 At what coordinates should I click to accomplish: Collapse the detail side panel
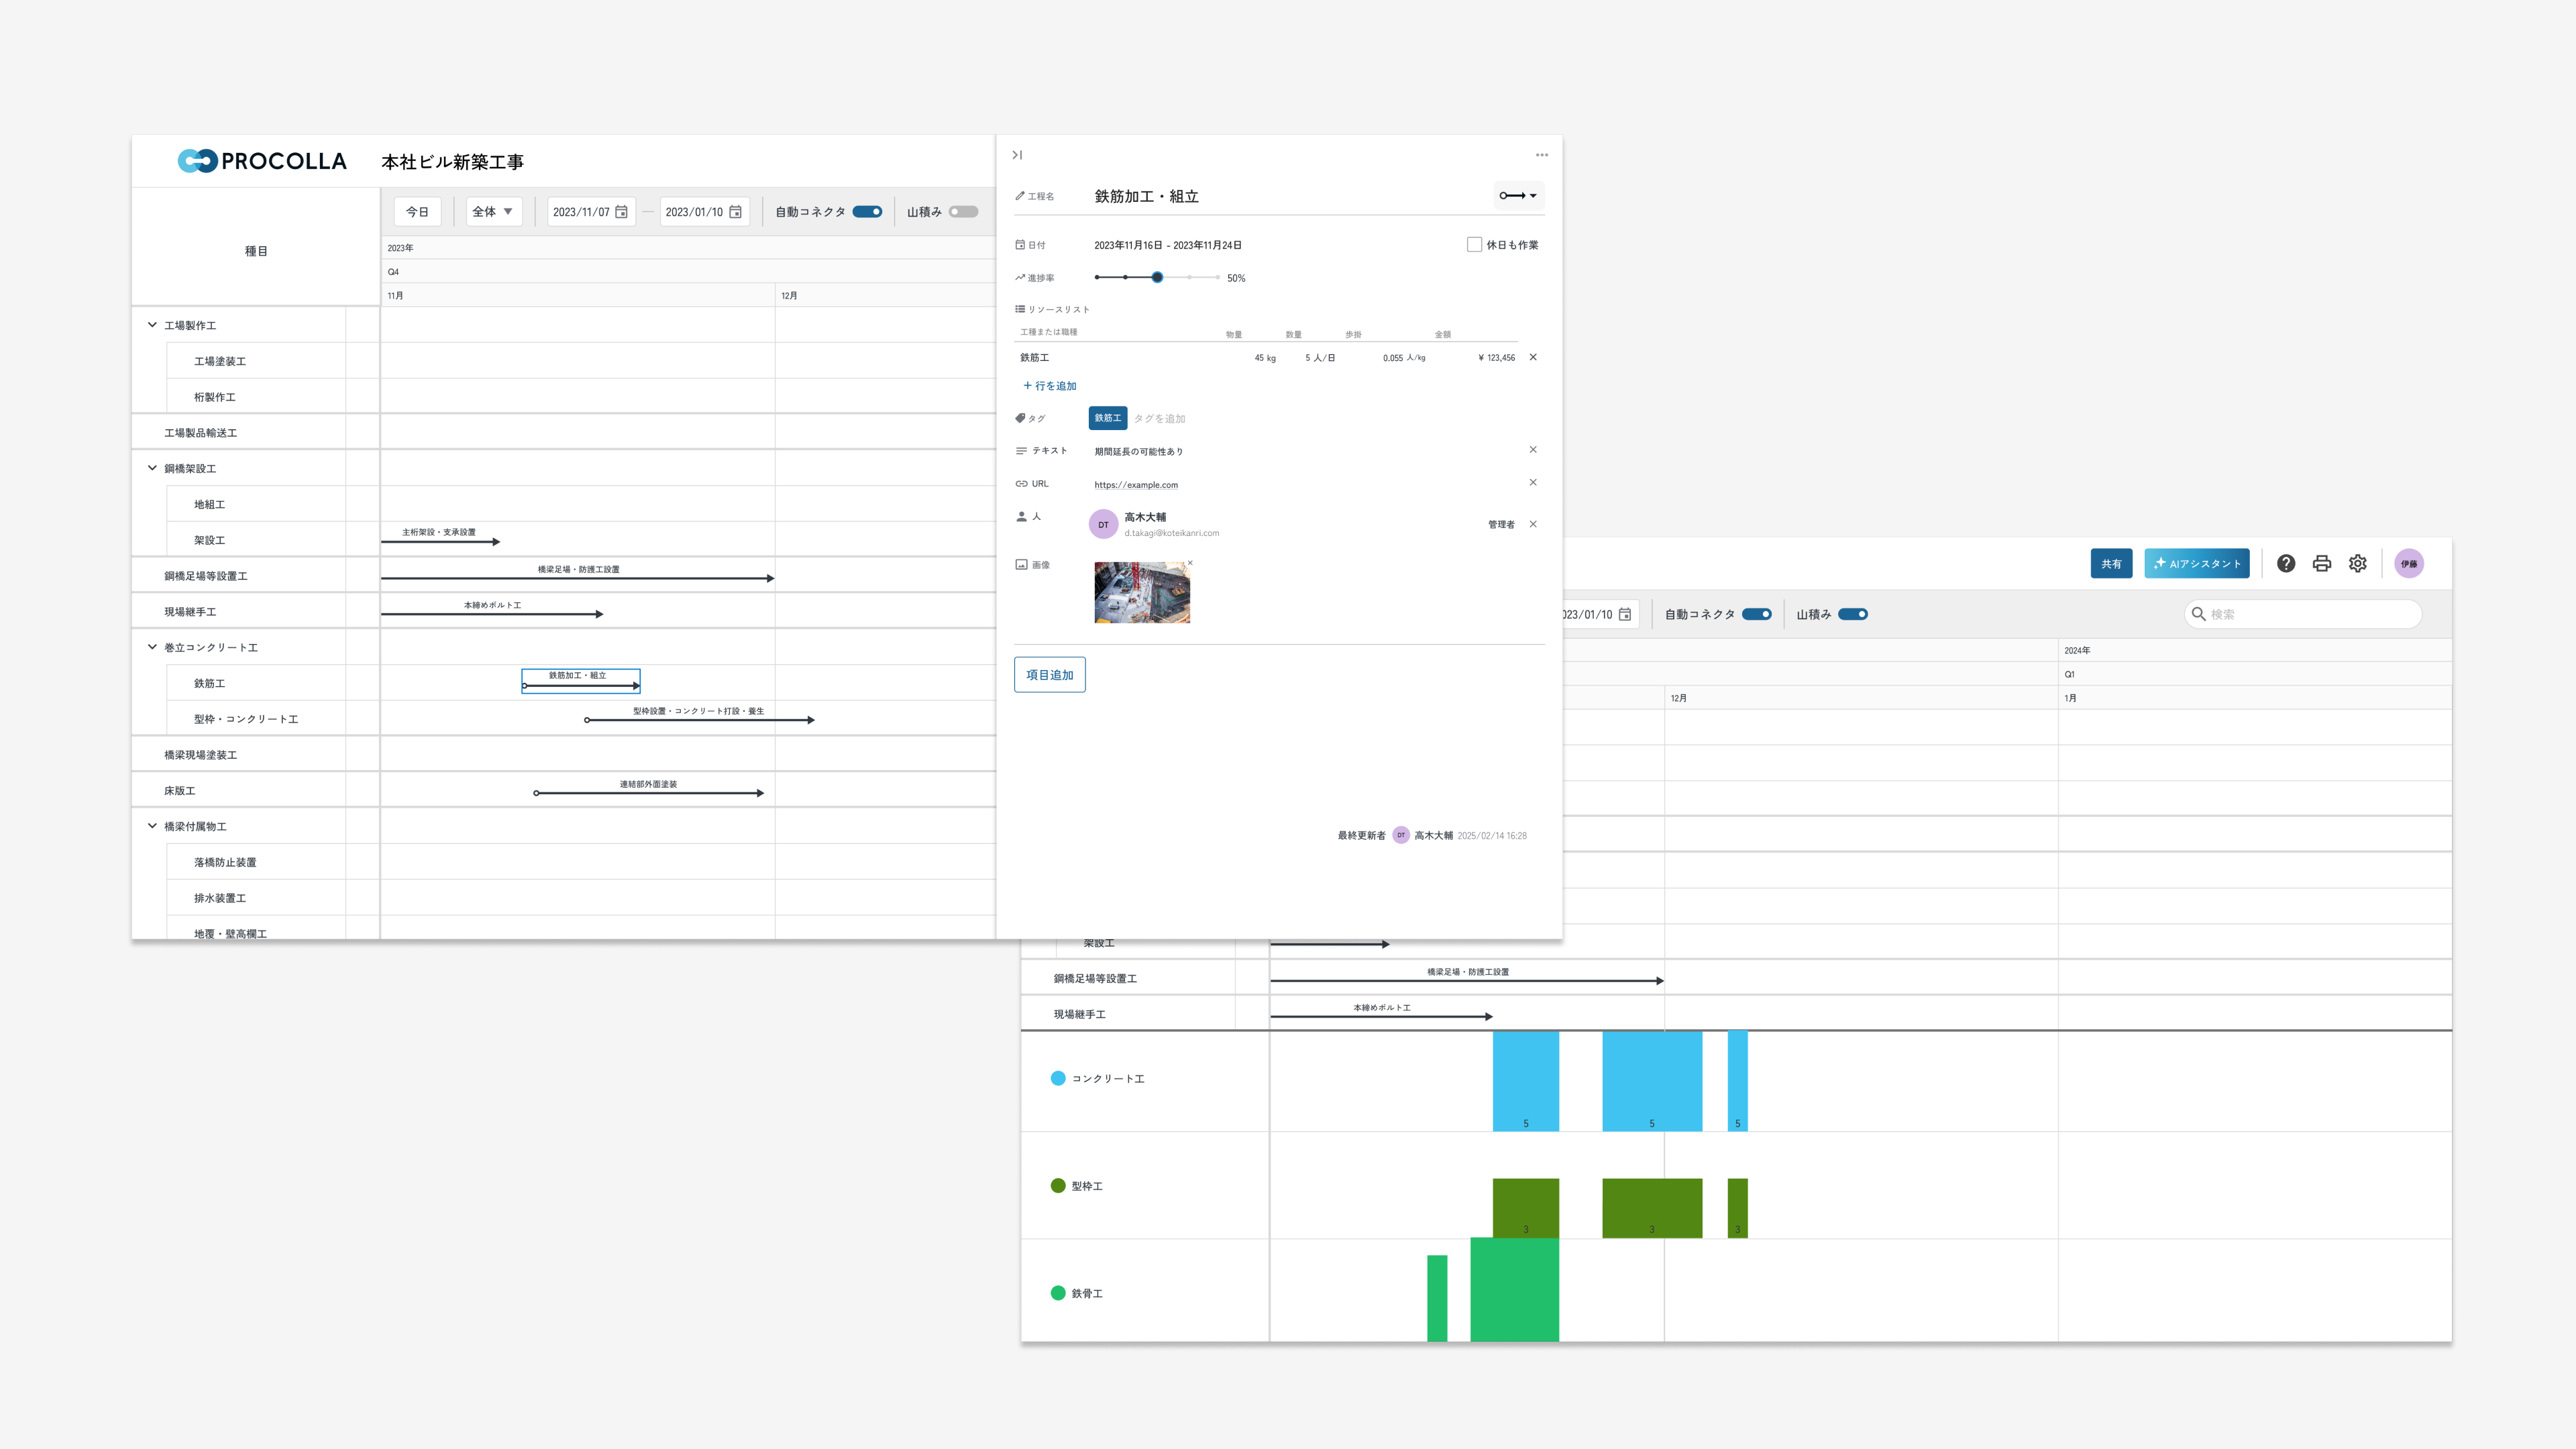1017,155
